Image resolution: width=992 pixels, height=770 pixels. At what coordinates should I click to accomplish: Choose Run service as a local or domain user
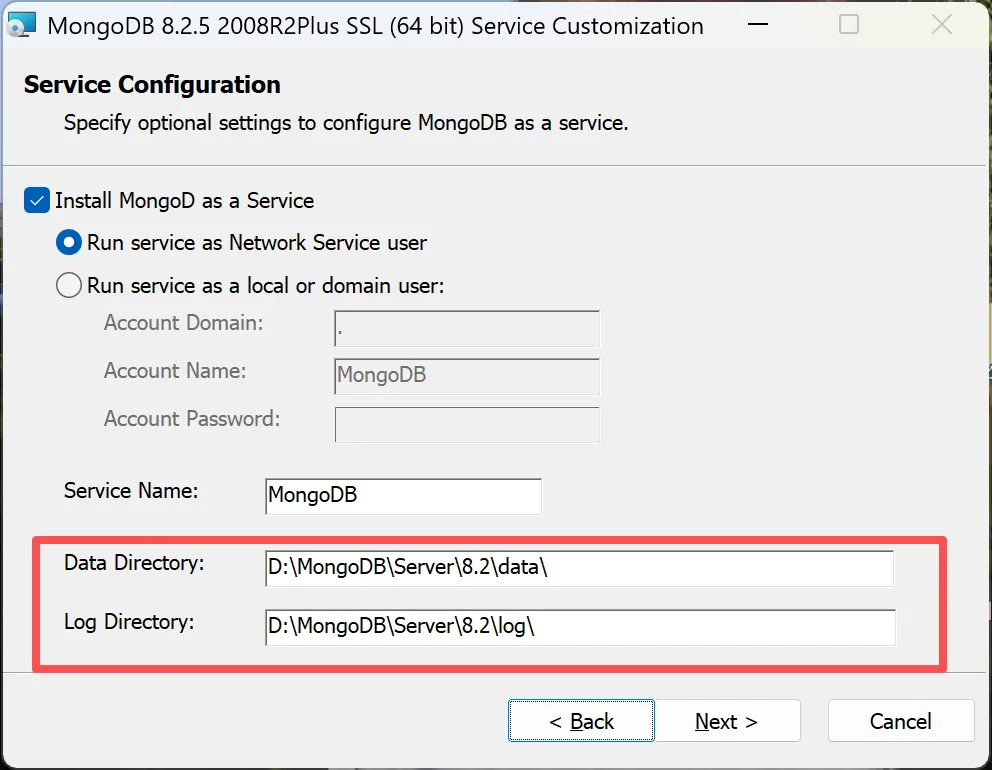point(69,285)
